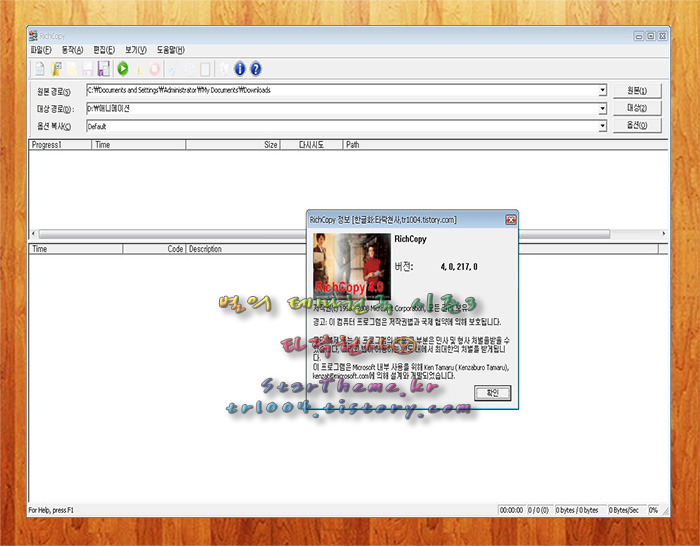Screen dimensions: 700x546
Task: Open the 파일(F) menu
Action: pyautogui.click(x=41, y=50)
